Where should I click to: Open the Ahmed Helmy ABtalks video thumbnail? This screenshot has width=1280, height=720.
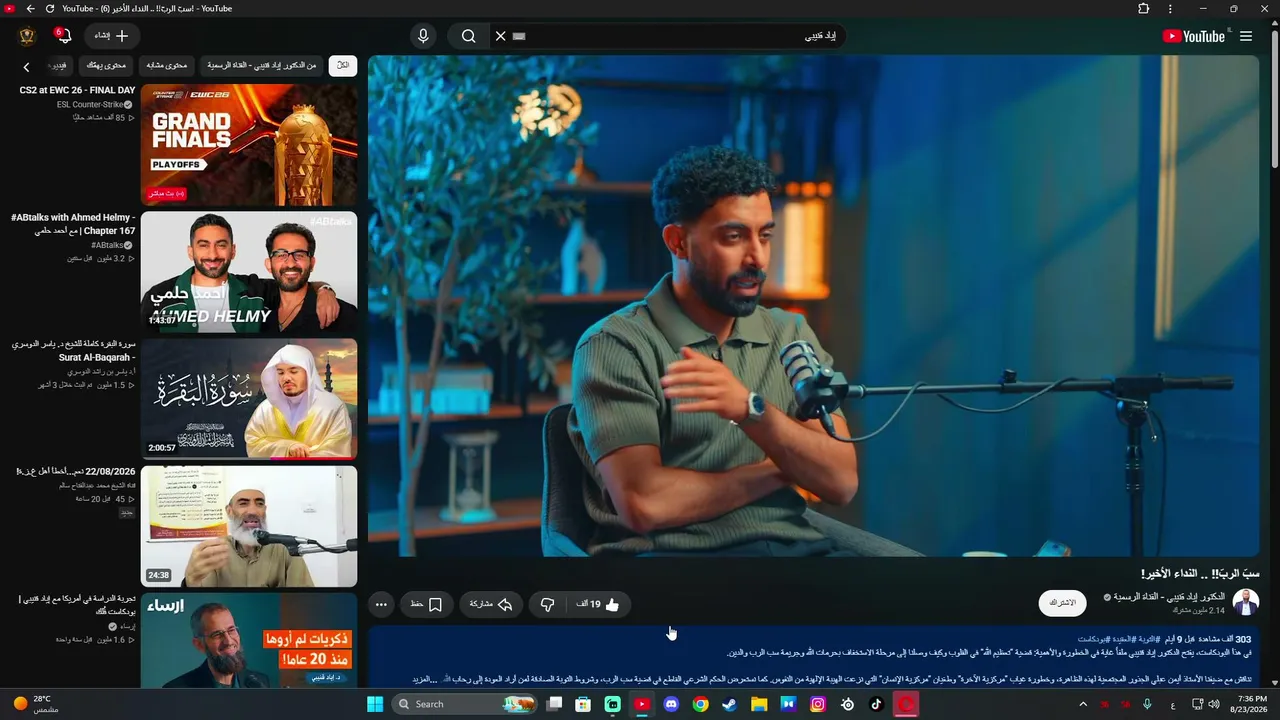coord(249,271)
